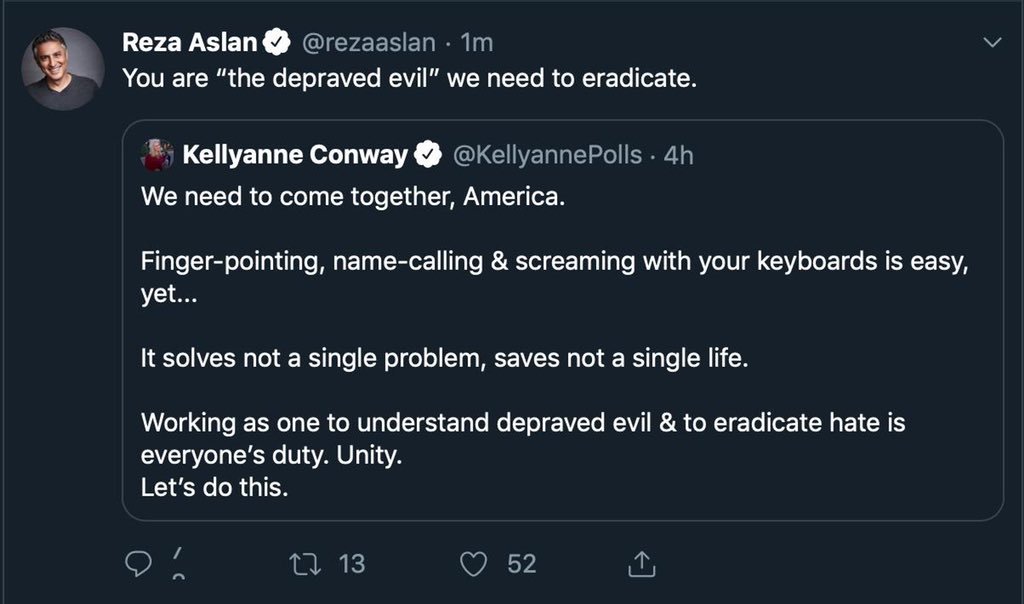This screenshot has width=1024, height=604.
Task: Open Reza Aslan's profile picture
Action: 63,68
